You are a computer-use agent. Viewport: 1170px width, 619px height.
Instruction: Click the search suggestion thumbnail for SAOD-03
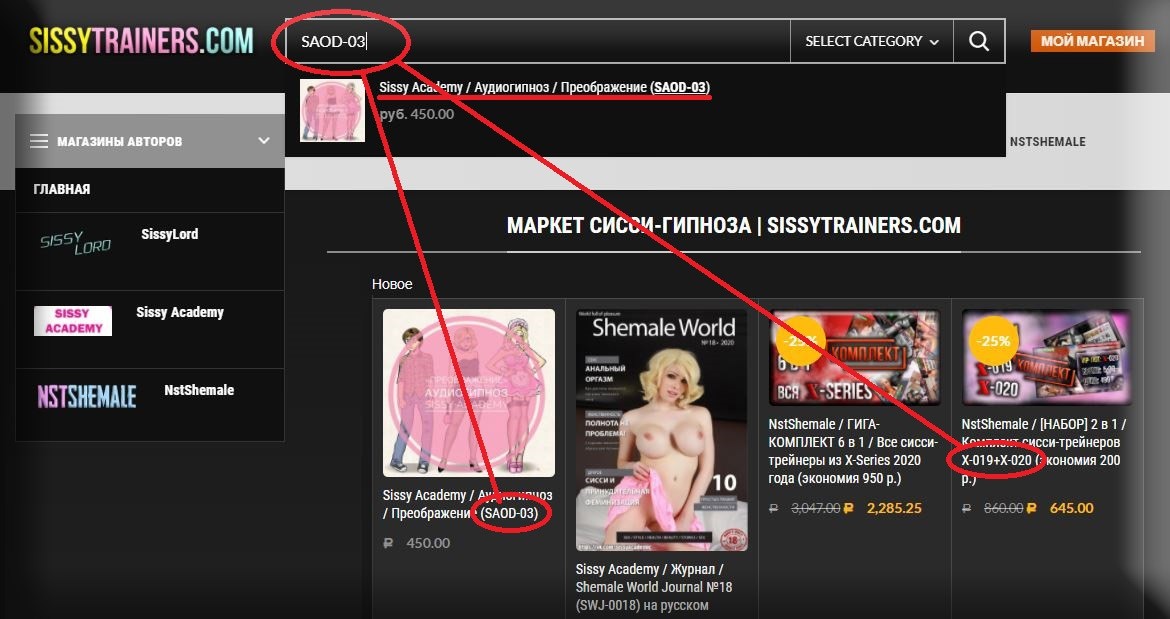click(332, 110)
